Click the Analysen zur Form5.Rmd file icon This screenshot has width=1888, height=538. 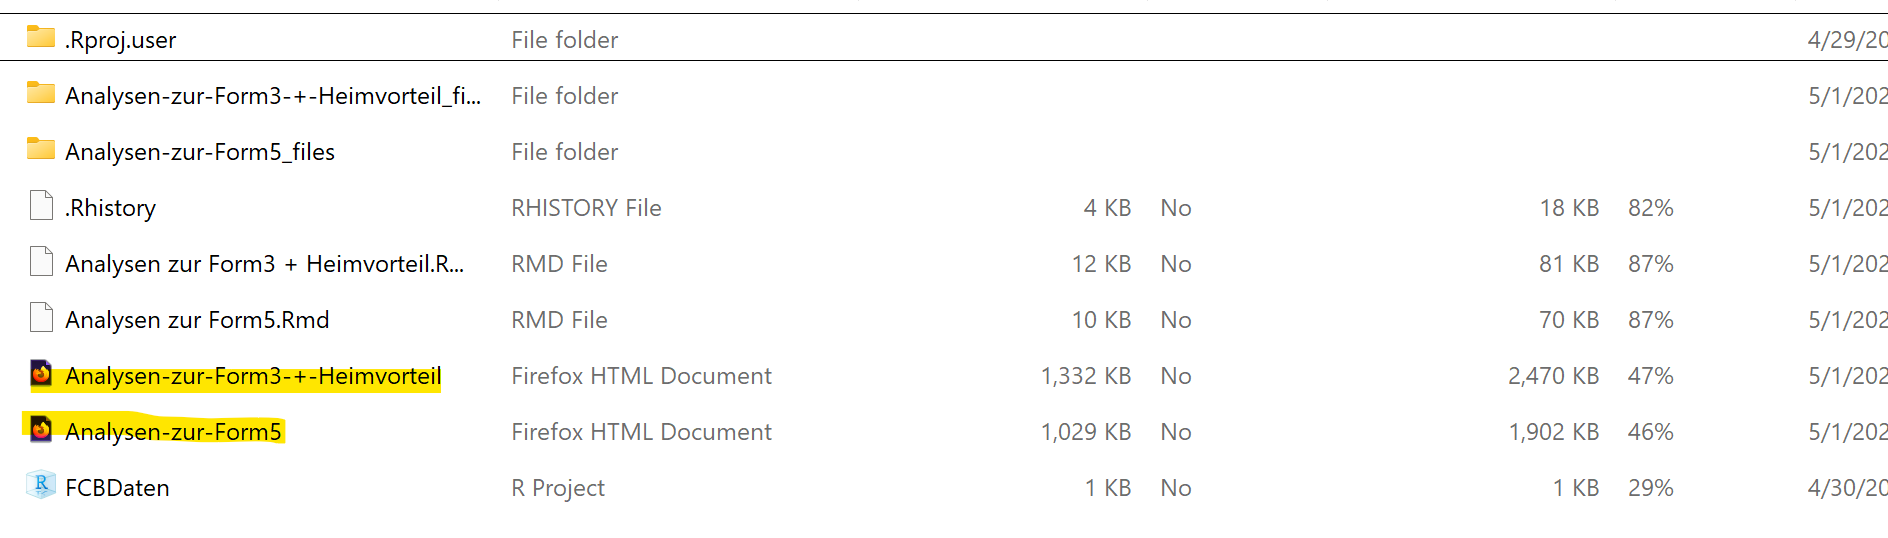pyautogui.click(x=41, y=318)
